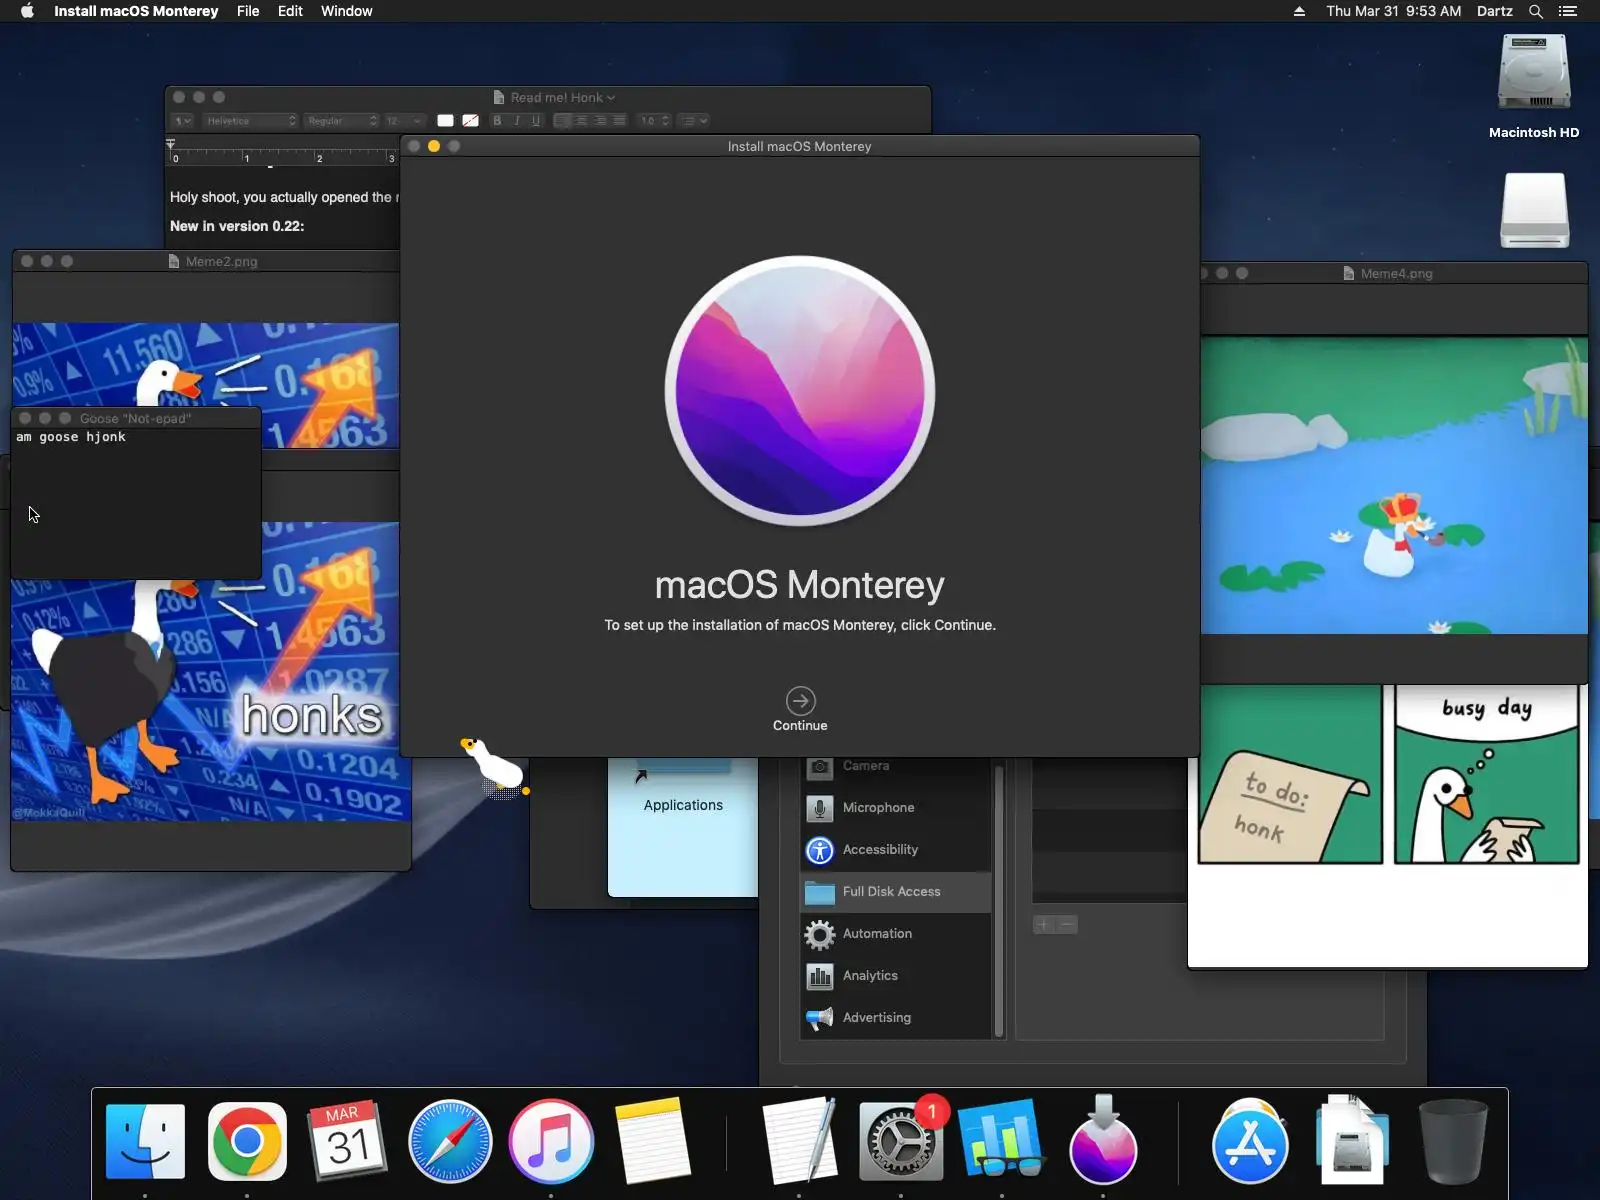Toggle Italic in the TextEdit toolbar
Screen dimensions: 1600x1200
pos(517,121)
